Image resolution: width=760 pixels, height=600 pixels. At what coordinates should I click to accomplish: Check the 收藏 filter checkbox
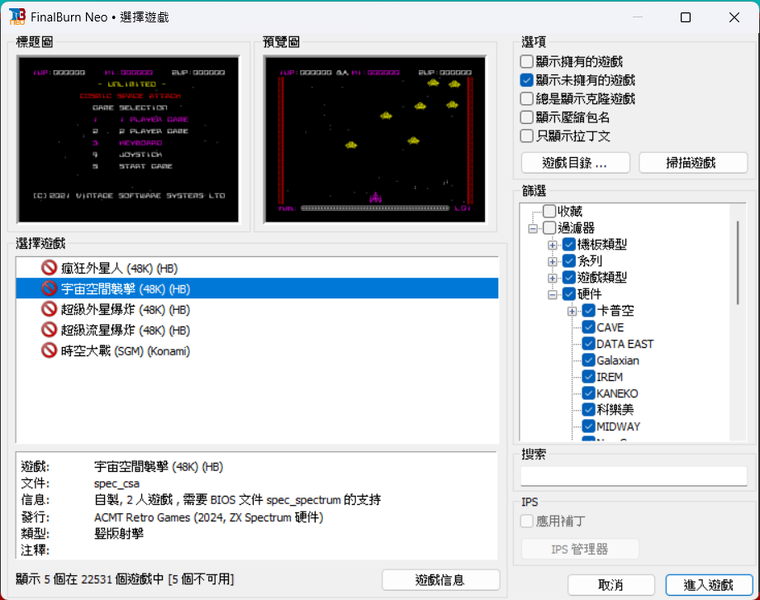coord(549,211)
